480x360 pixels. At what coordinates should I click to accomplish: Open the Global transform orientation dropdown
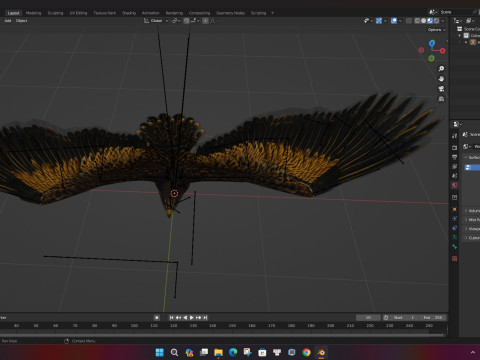pos(156,21)
